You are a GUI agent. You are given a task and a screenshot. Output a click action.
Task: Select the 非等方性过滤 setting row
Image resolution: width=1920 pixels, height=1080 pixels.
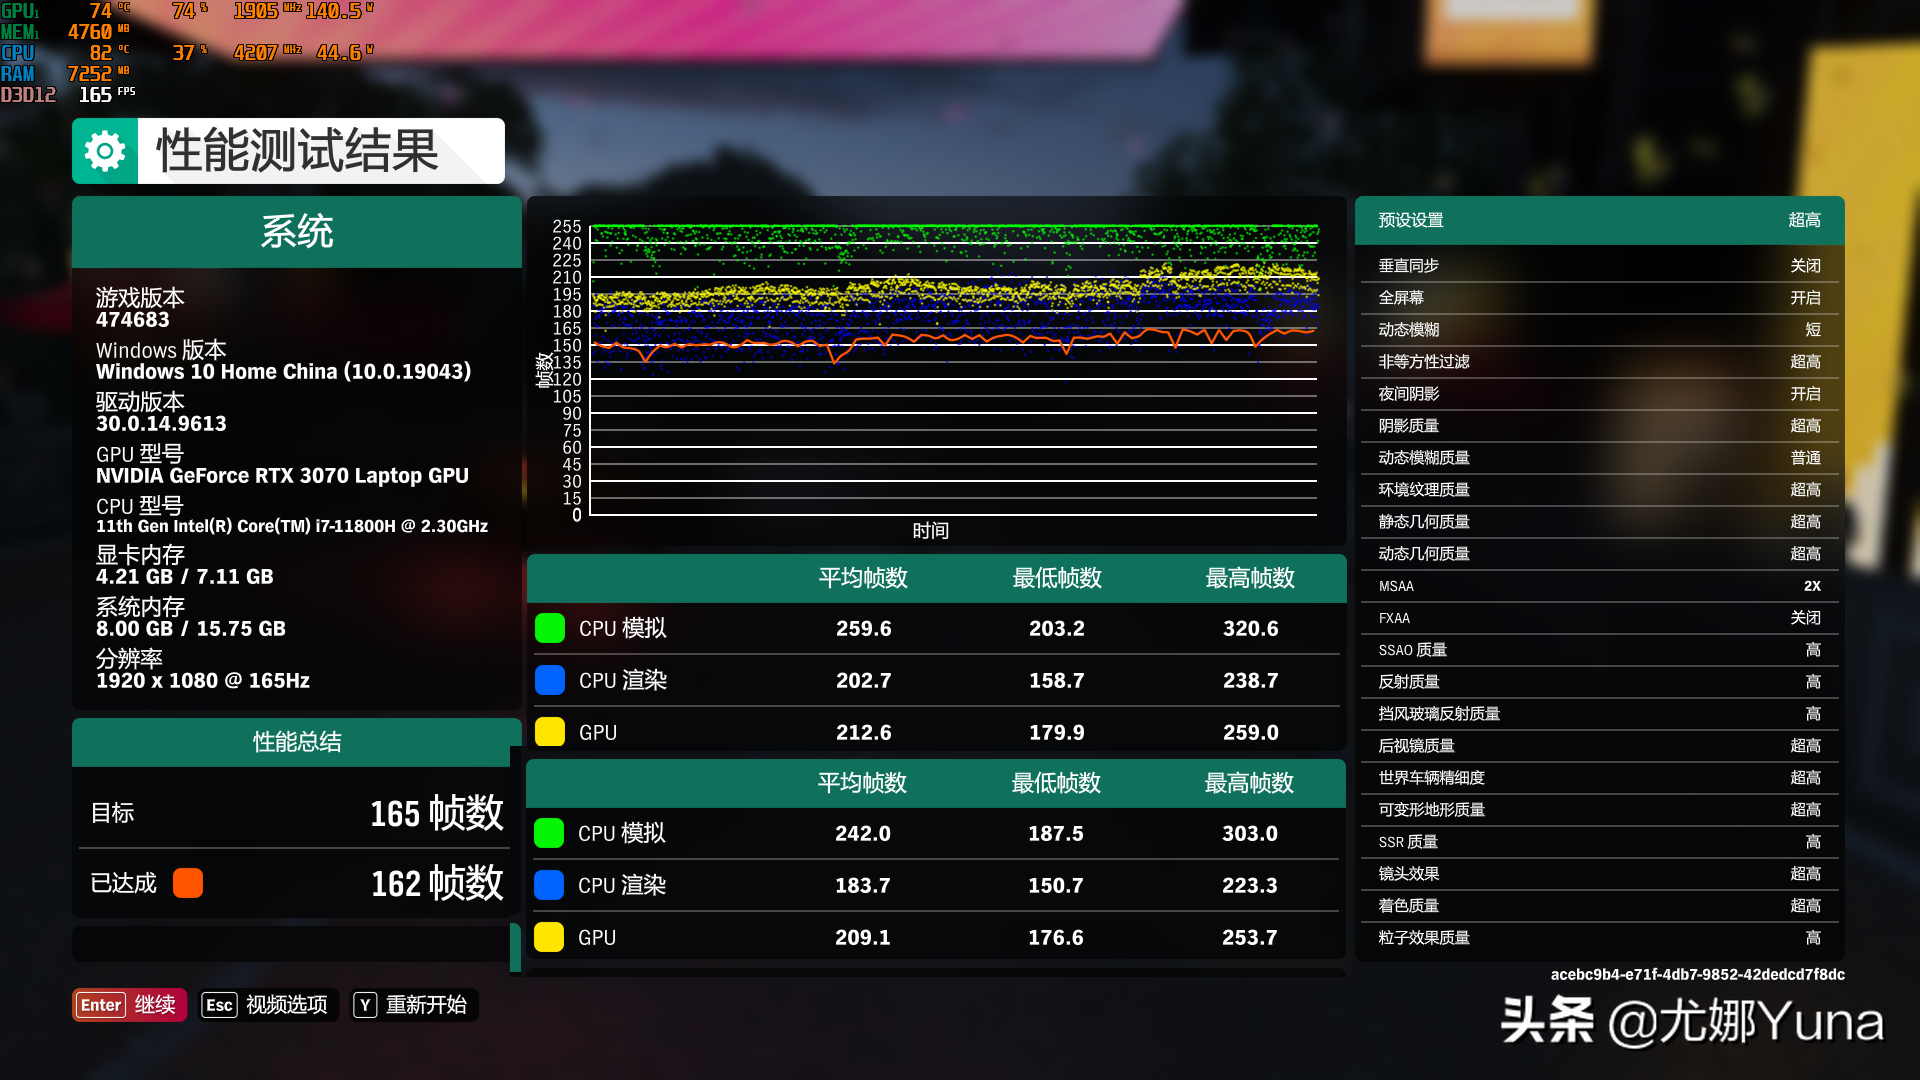1599,362
